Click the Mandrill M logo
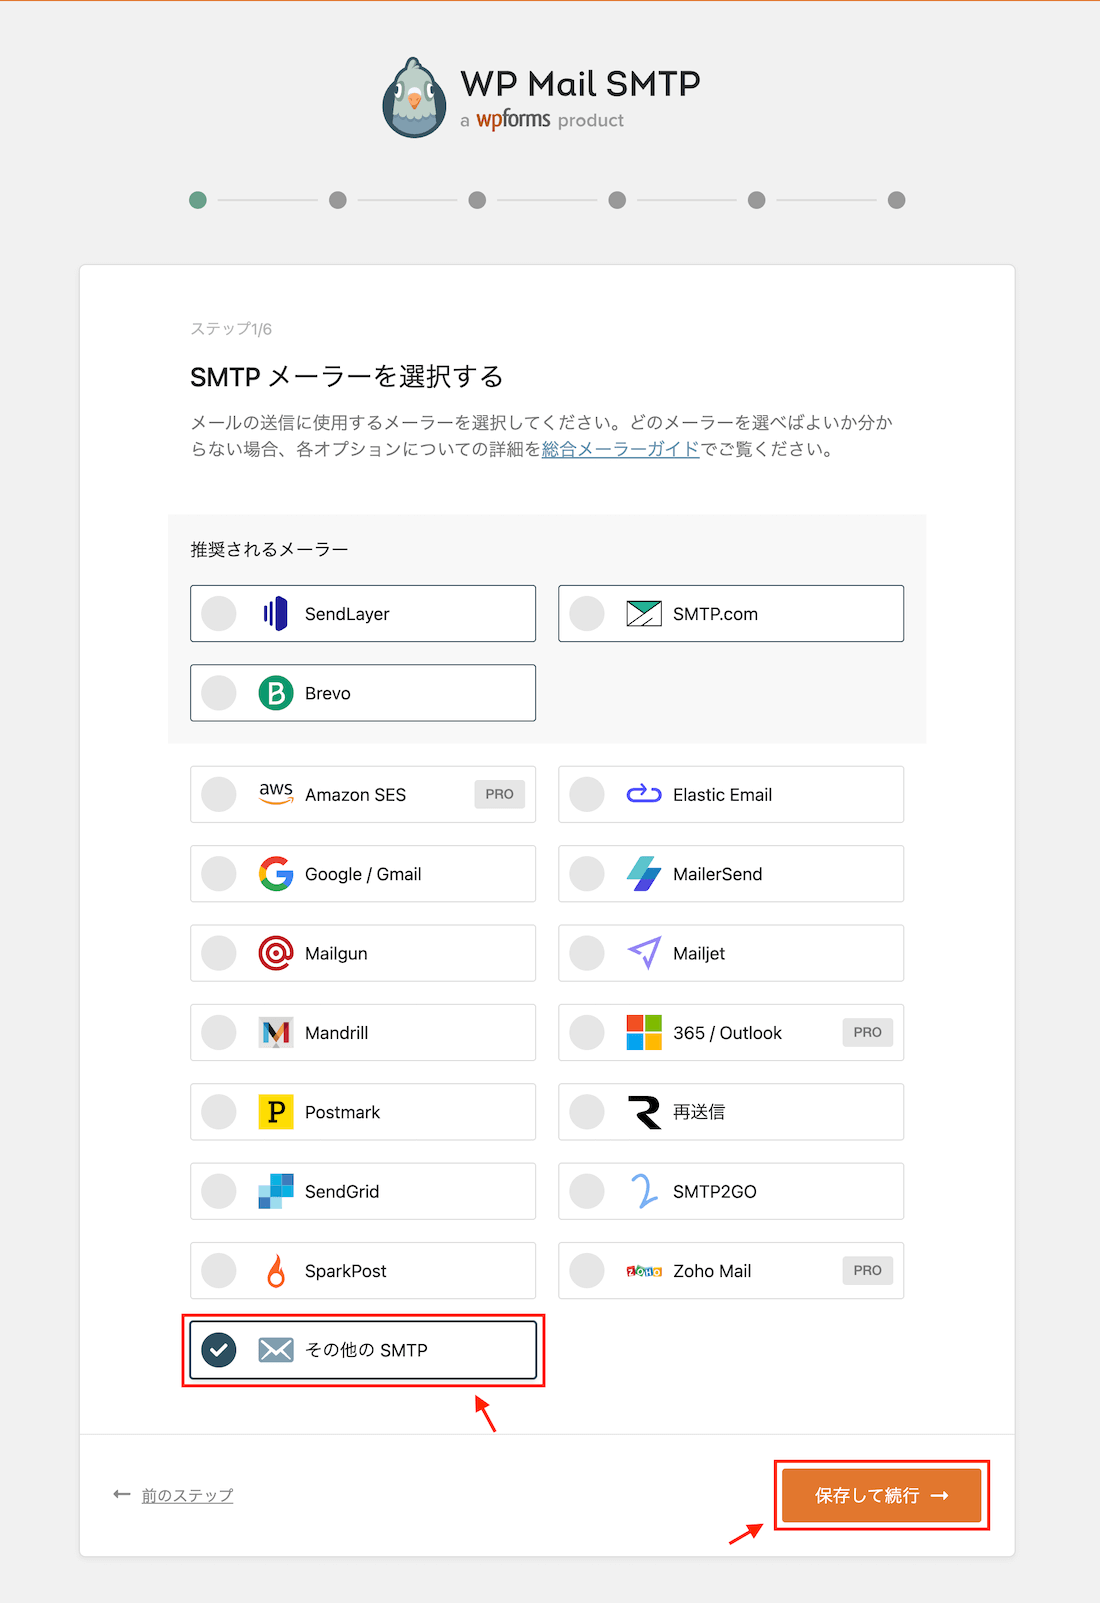Screen dimensions: 1100x1603 point(276,1032)
